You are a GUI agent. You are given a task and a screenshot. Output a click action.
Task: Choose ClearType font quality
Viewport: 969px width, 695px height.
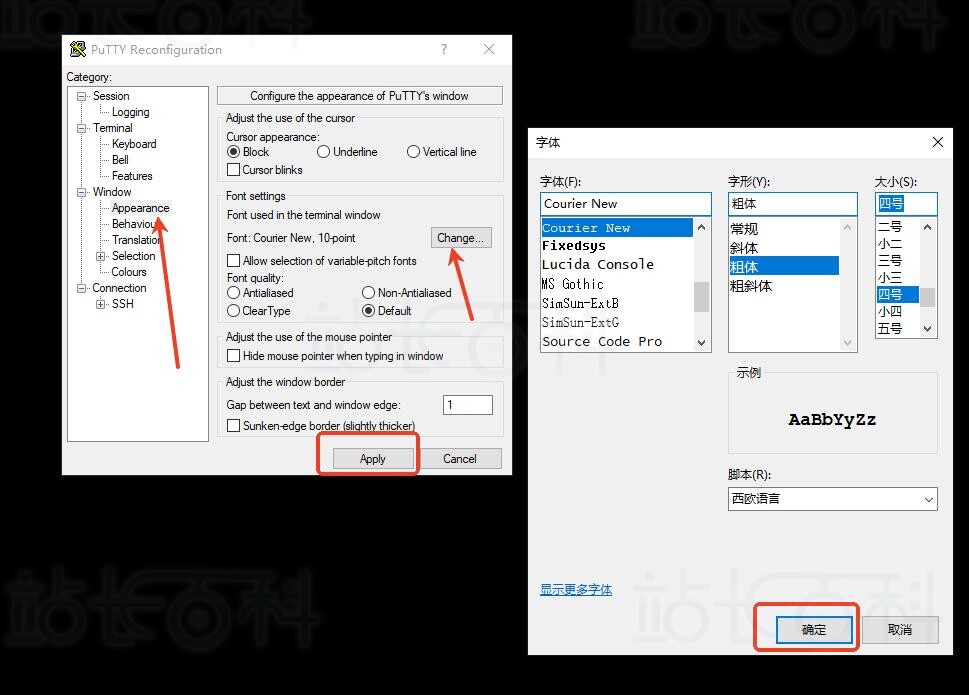click(x=234, y=311)
